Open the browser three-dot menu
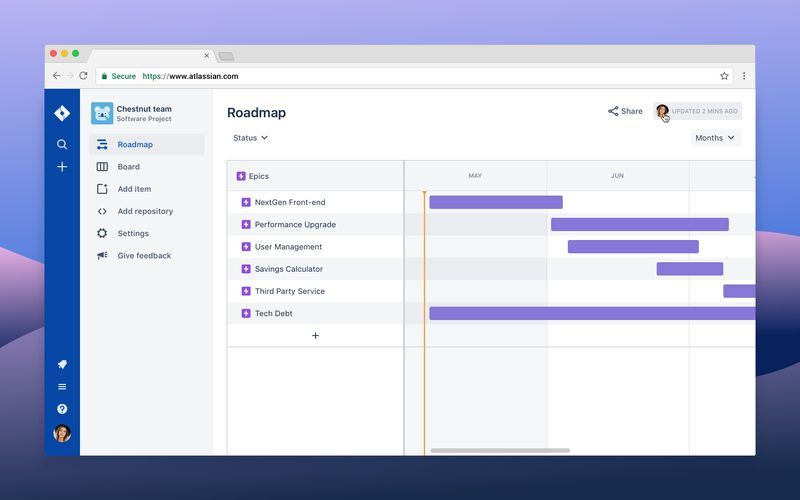This screenshot has height=500, width=800. [744, 76]
